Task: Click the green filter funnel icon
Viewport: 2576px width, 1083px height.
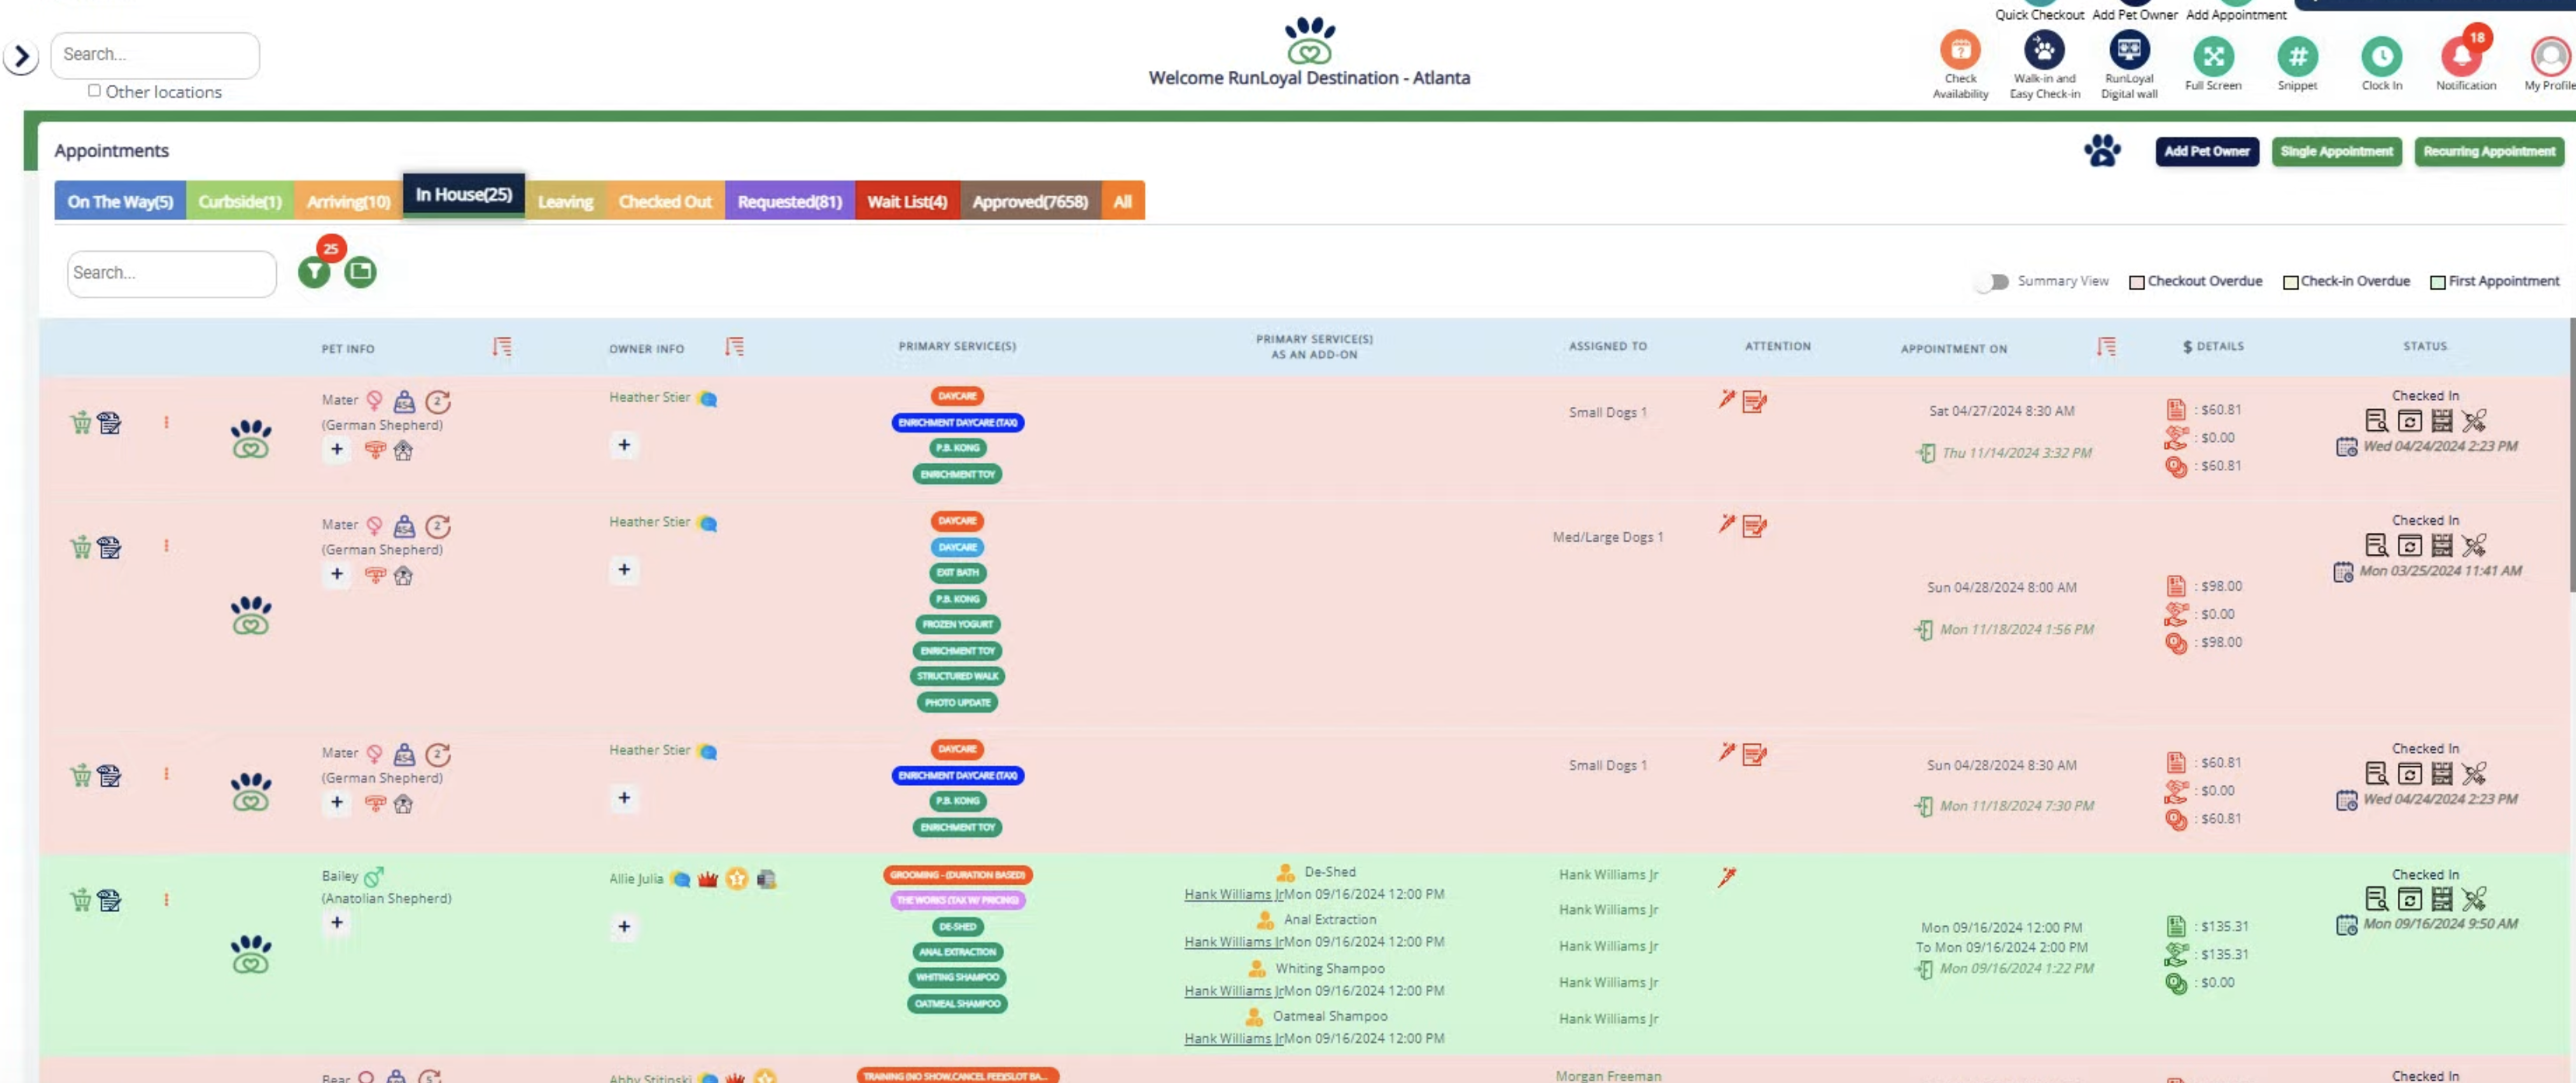Action: pos(314,272)
